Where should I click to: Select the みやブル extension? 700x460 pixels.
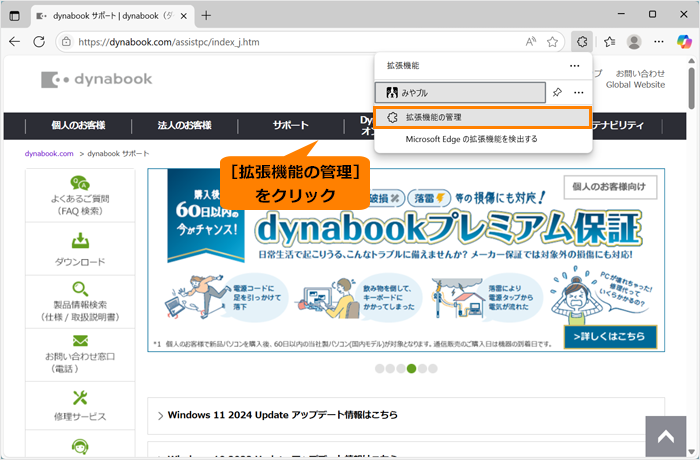coord(460,92)
